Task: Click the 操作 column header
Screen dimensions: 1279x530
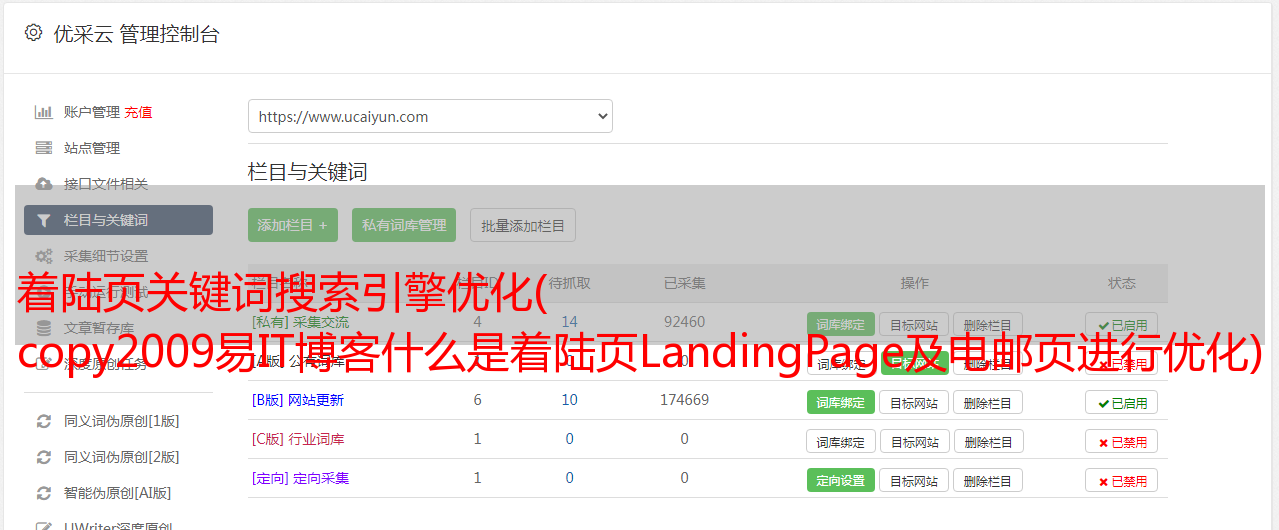Action: click(914, 283)
